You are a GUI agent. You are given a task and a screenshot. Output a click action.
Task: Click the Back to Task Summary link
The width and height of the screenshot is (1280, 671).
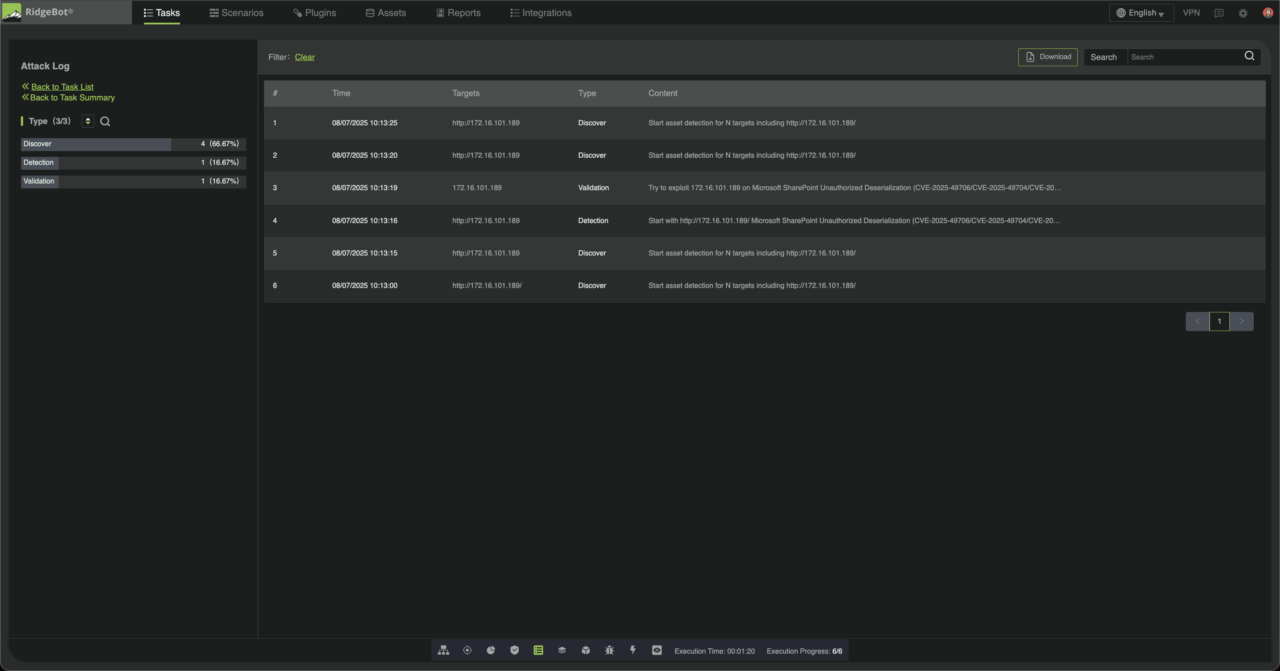(70, 97)
